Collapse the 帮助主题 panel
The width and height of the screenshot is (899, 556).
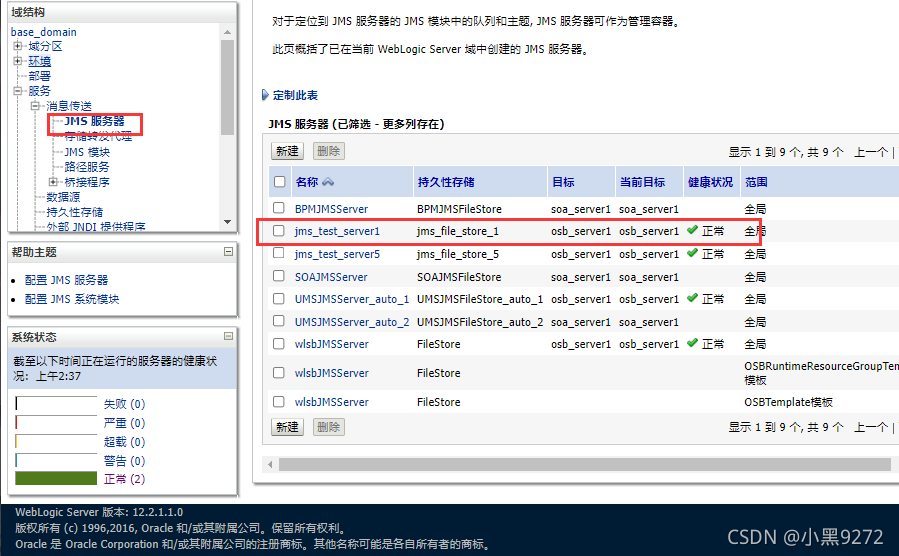point(228,252)
